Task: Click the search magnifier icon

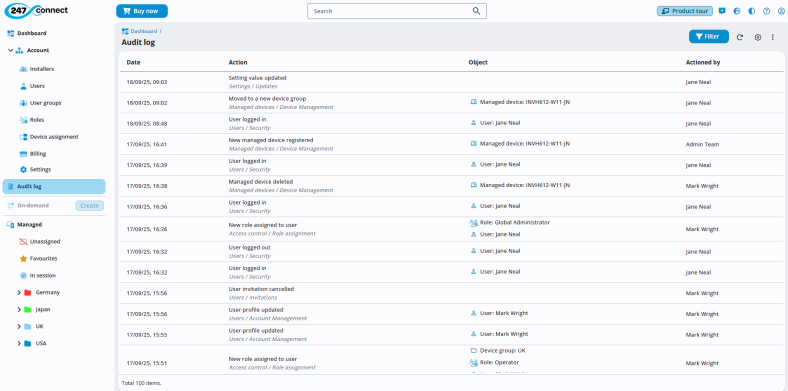Action: point(476,11)
